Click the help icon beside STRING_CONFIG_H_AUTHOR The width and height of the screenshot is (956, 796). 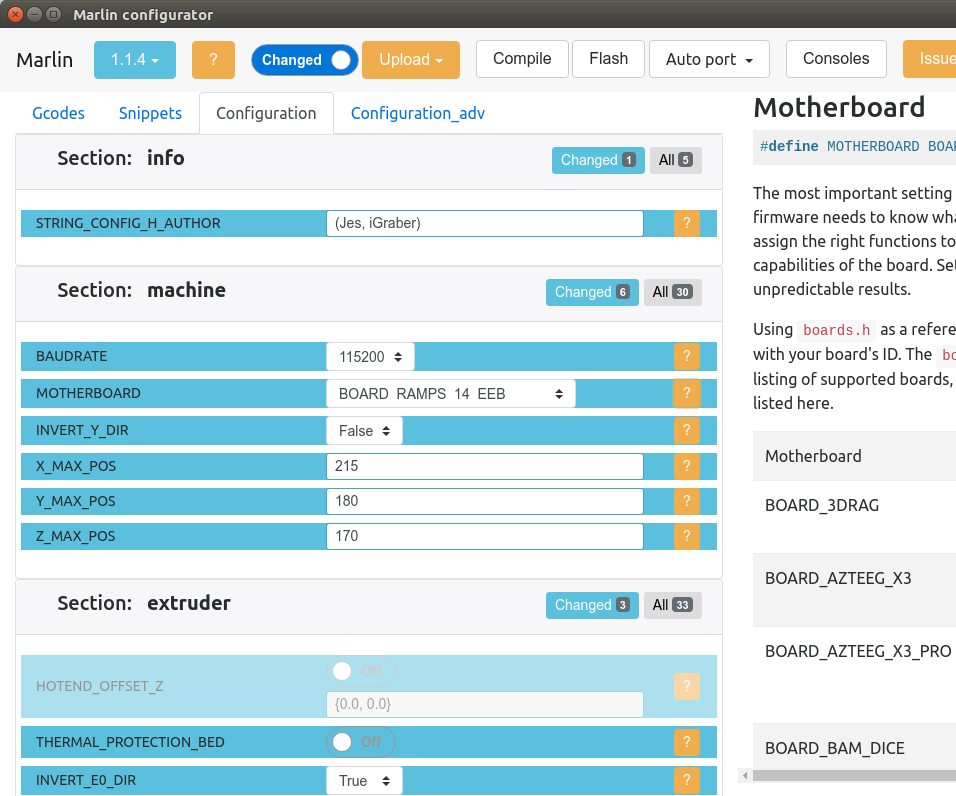[686, 223]
